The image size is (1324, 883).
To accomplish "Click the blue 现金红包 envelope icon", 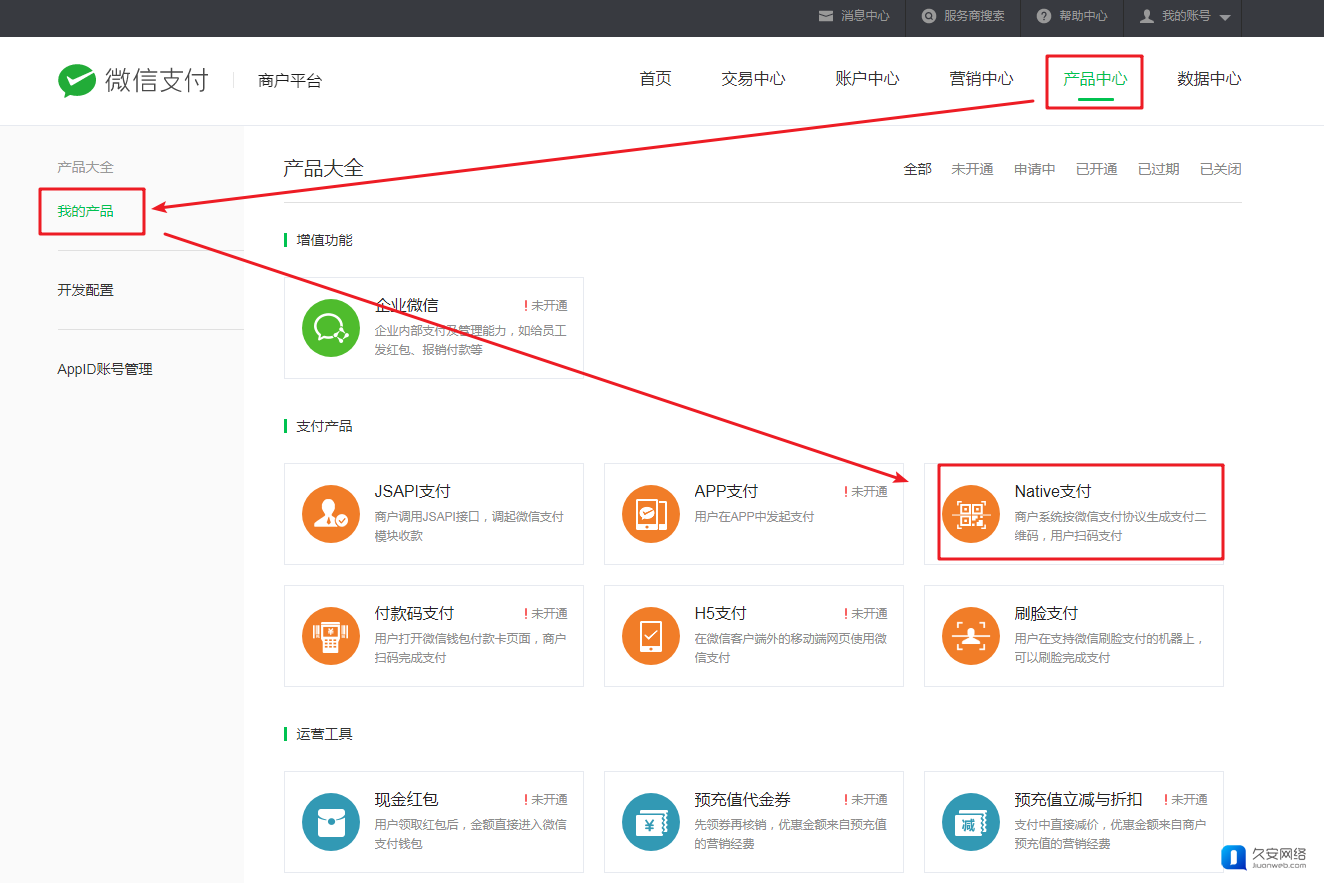I will coord(331,822).
